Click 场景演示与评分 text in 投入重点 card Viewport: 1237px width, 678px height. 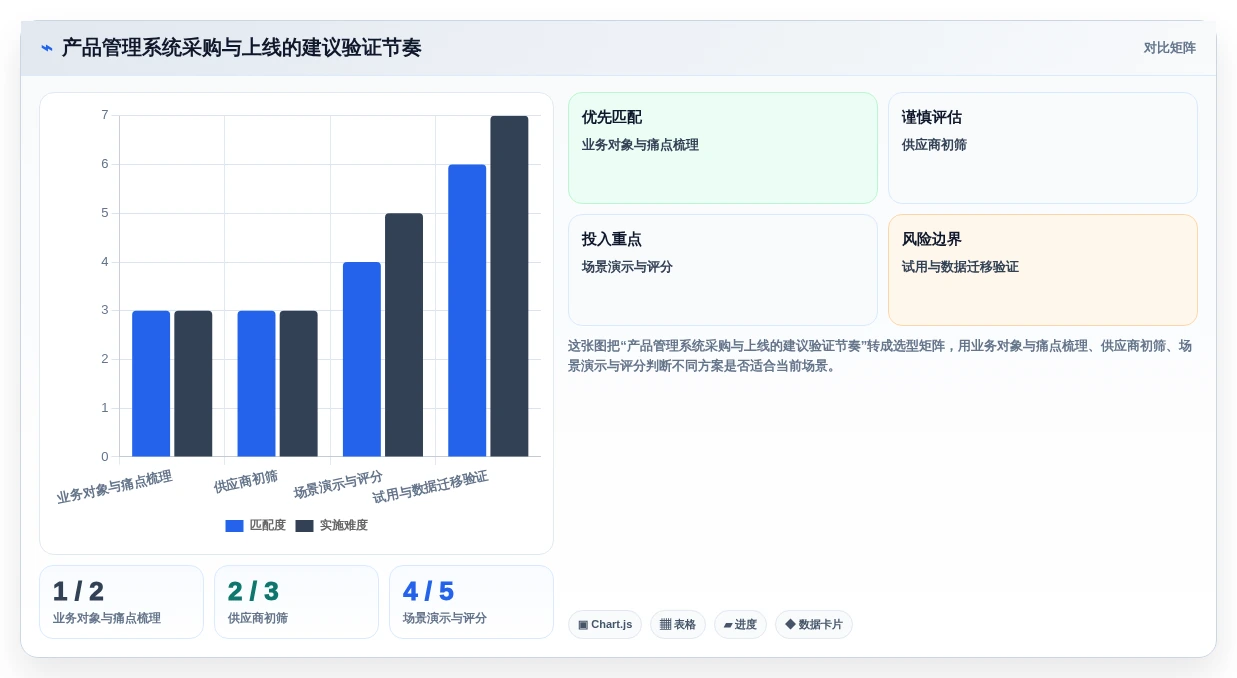[x=627, y=267]
